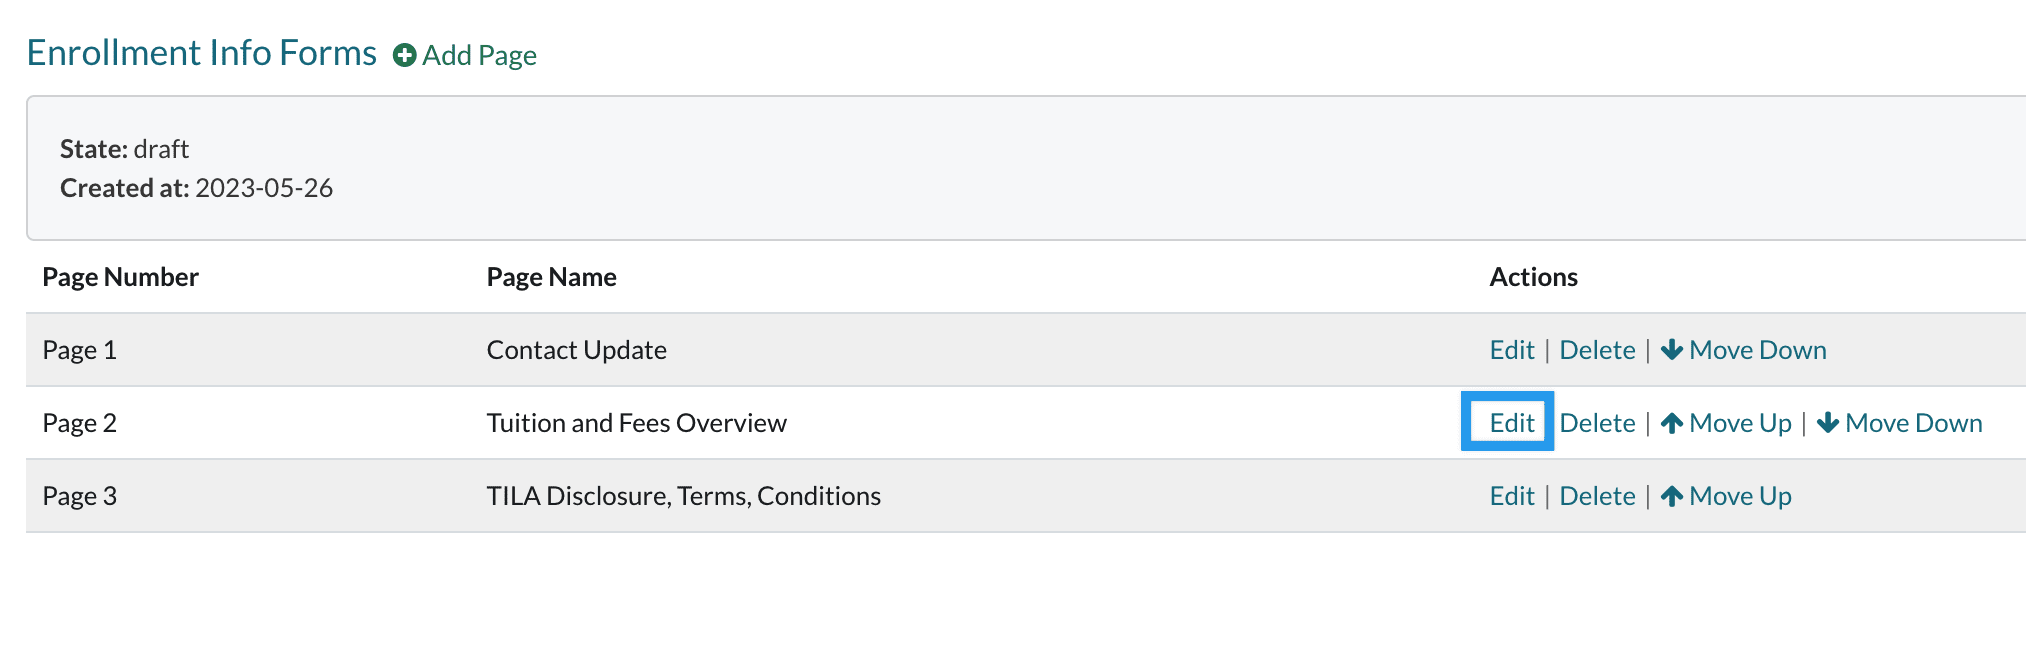Screen dimensions: 2026x672
Task: Select the Tuition and Fees Overview row name
Action: point(636,423)
